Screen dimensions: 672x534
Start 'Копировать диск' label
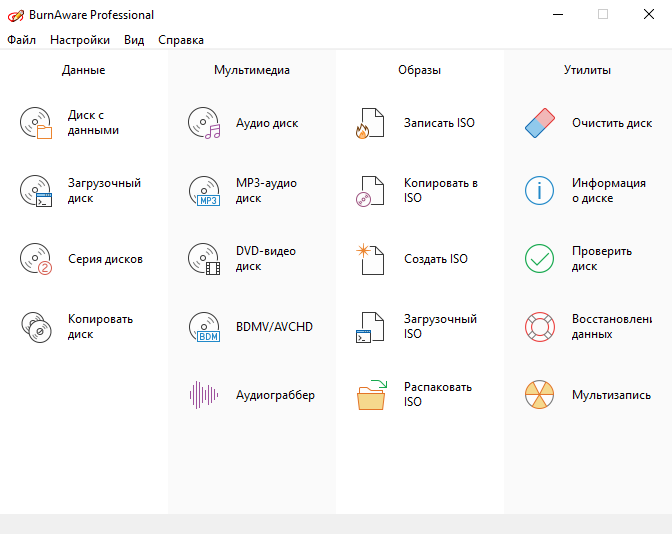100,327
